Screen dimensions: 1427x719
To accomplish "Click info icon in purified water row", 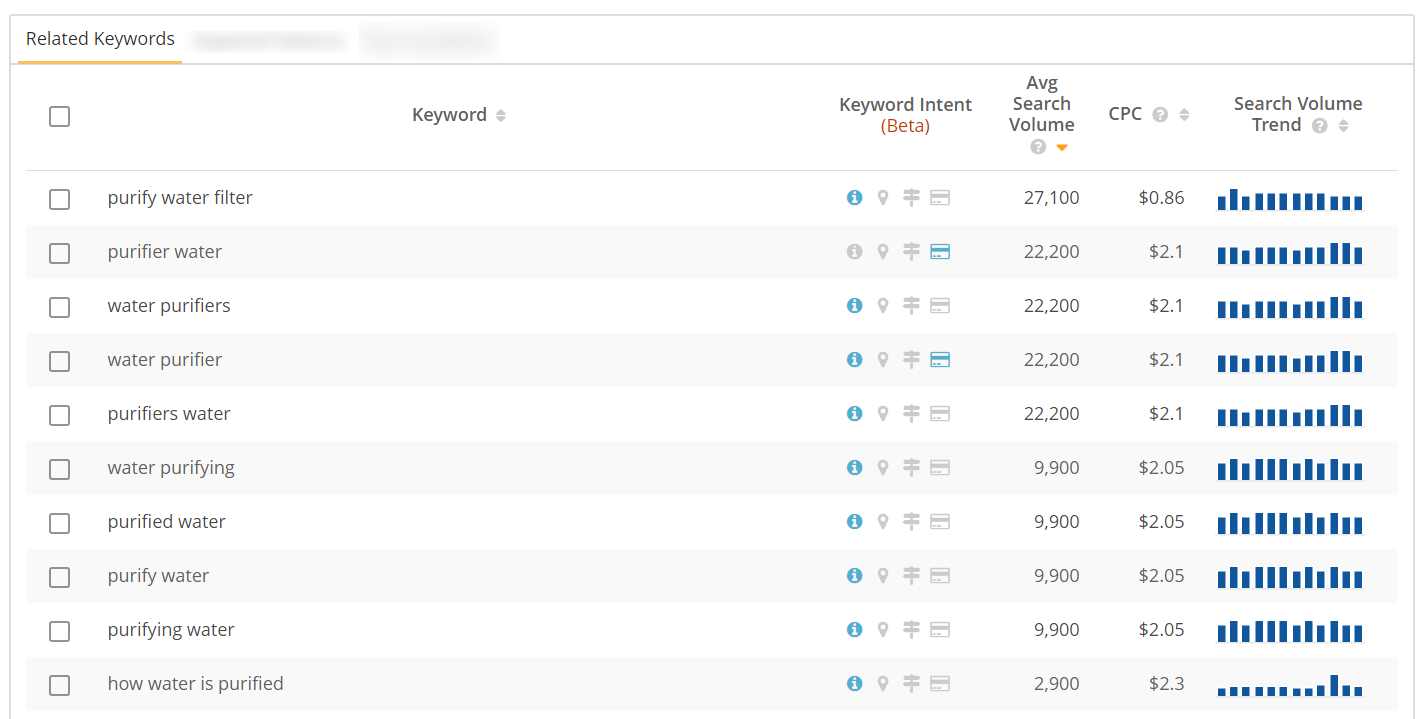I will (854, 522).
